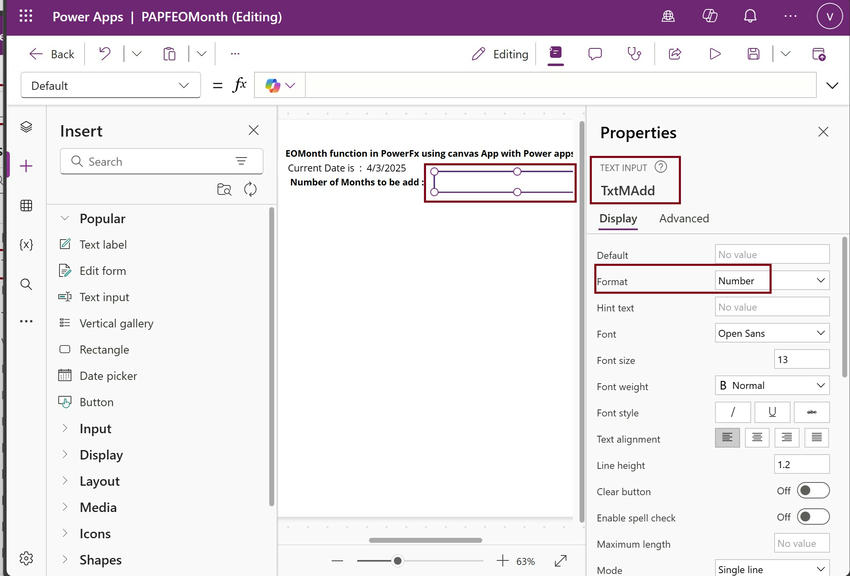The width and height of the screenshot is (850, 576).
Task: Open the comments pane icon
Action: coord(595,54)
